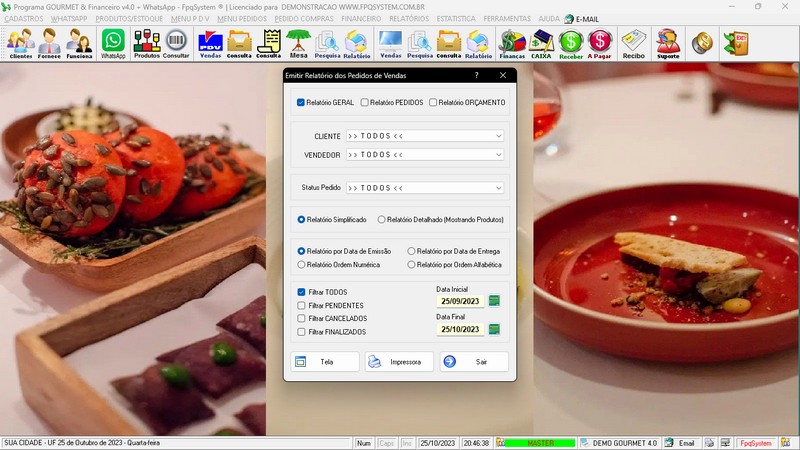Click the Vendas monitor icon

390,44
